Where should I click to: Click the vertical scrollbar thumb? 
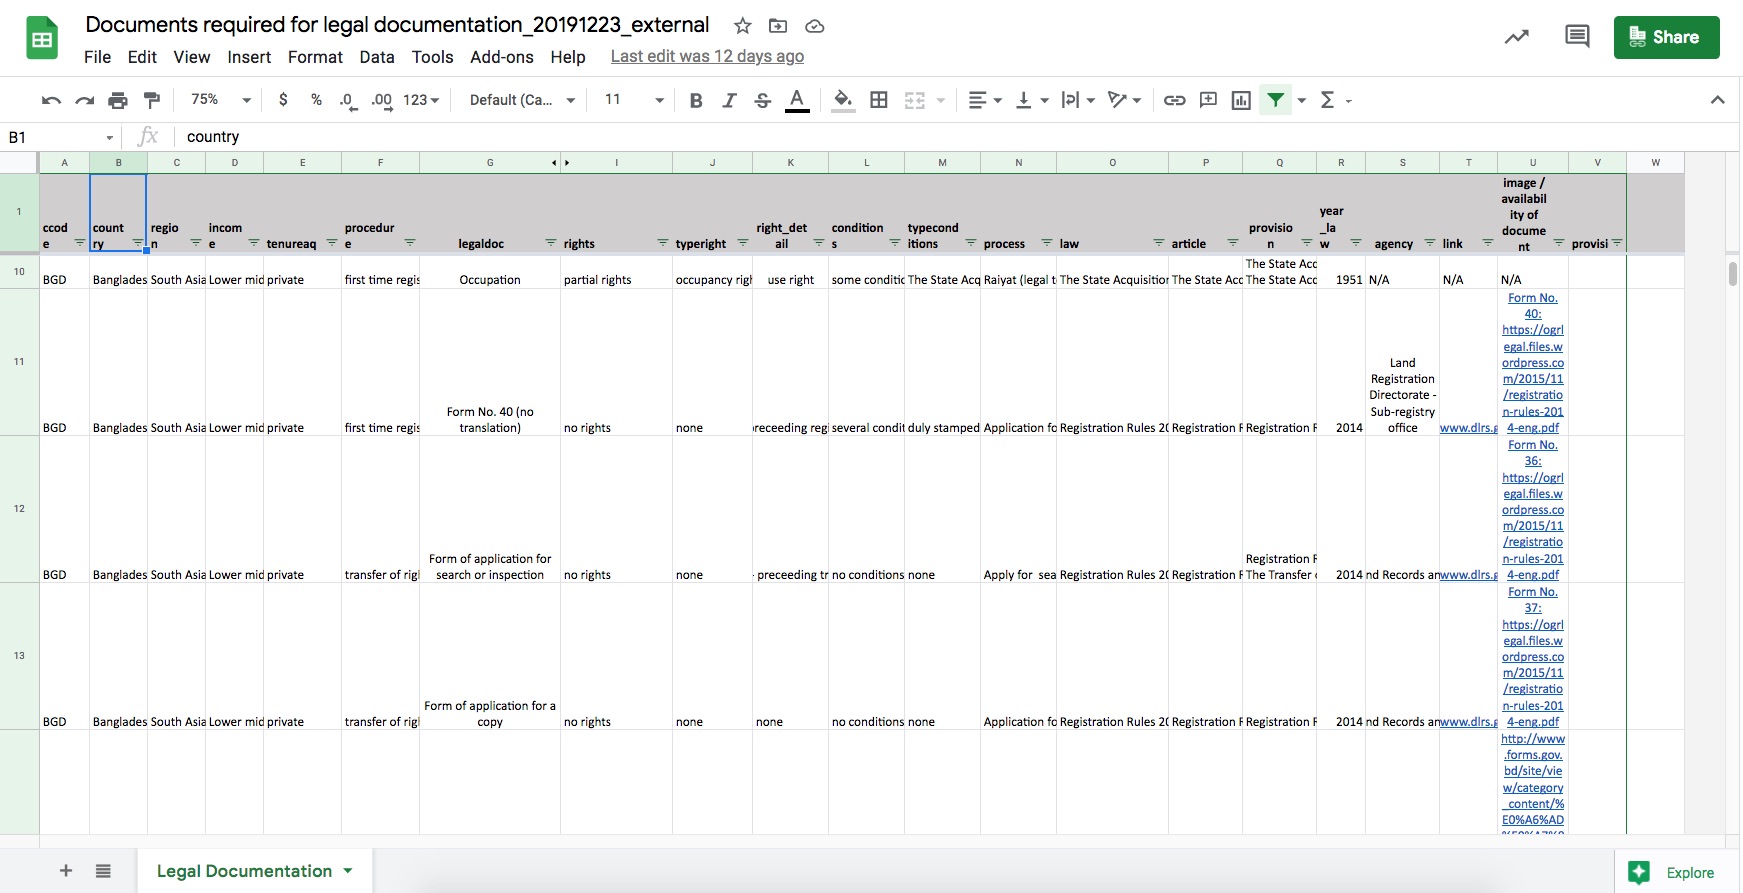tap(1733, 273)
